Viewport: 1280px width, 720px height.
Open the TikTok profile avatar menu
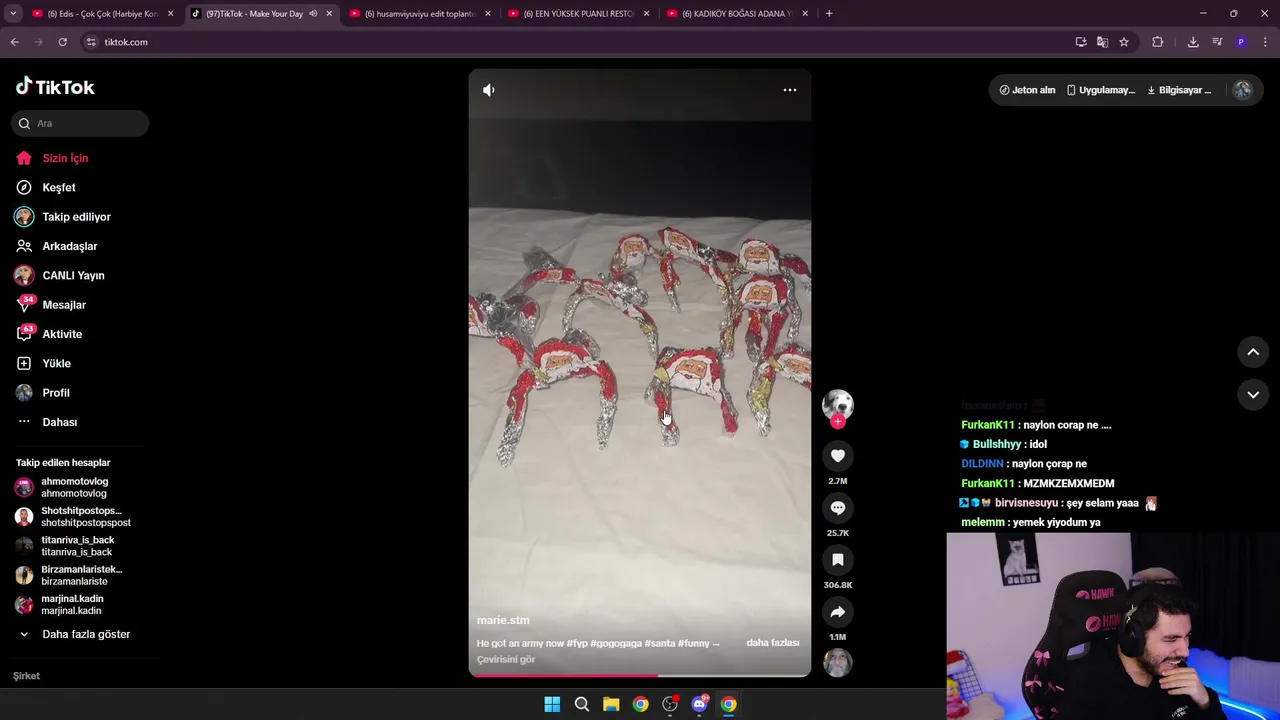tap(1242, 90)
